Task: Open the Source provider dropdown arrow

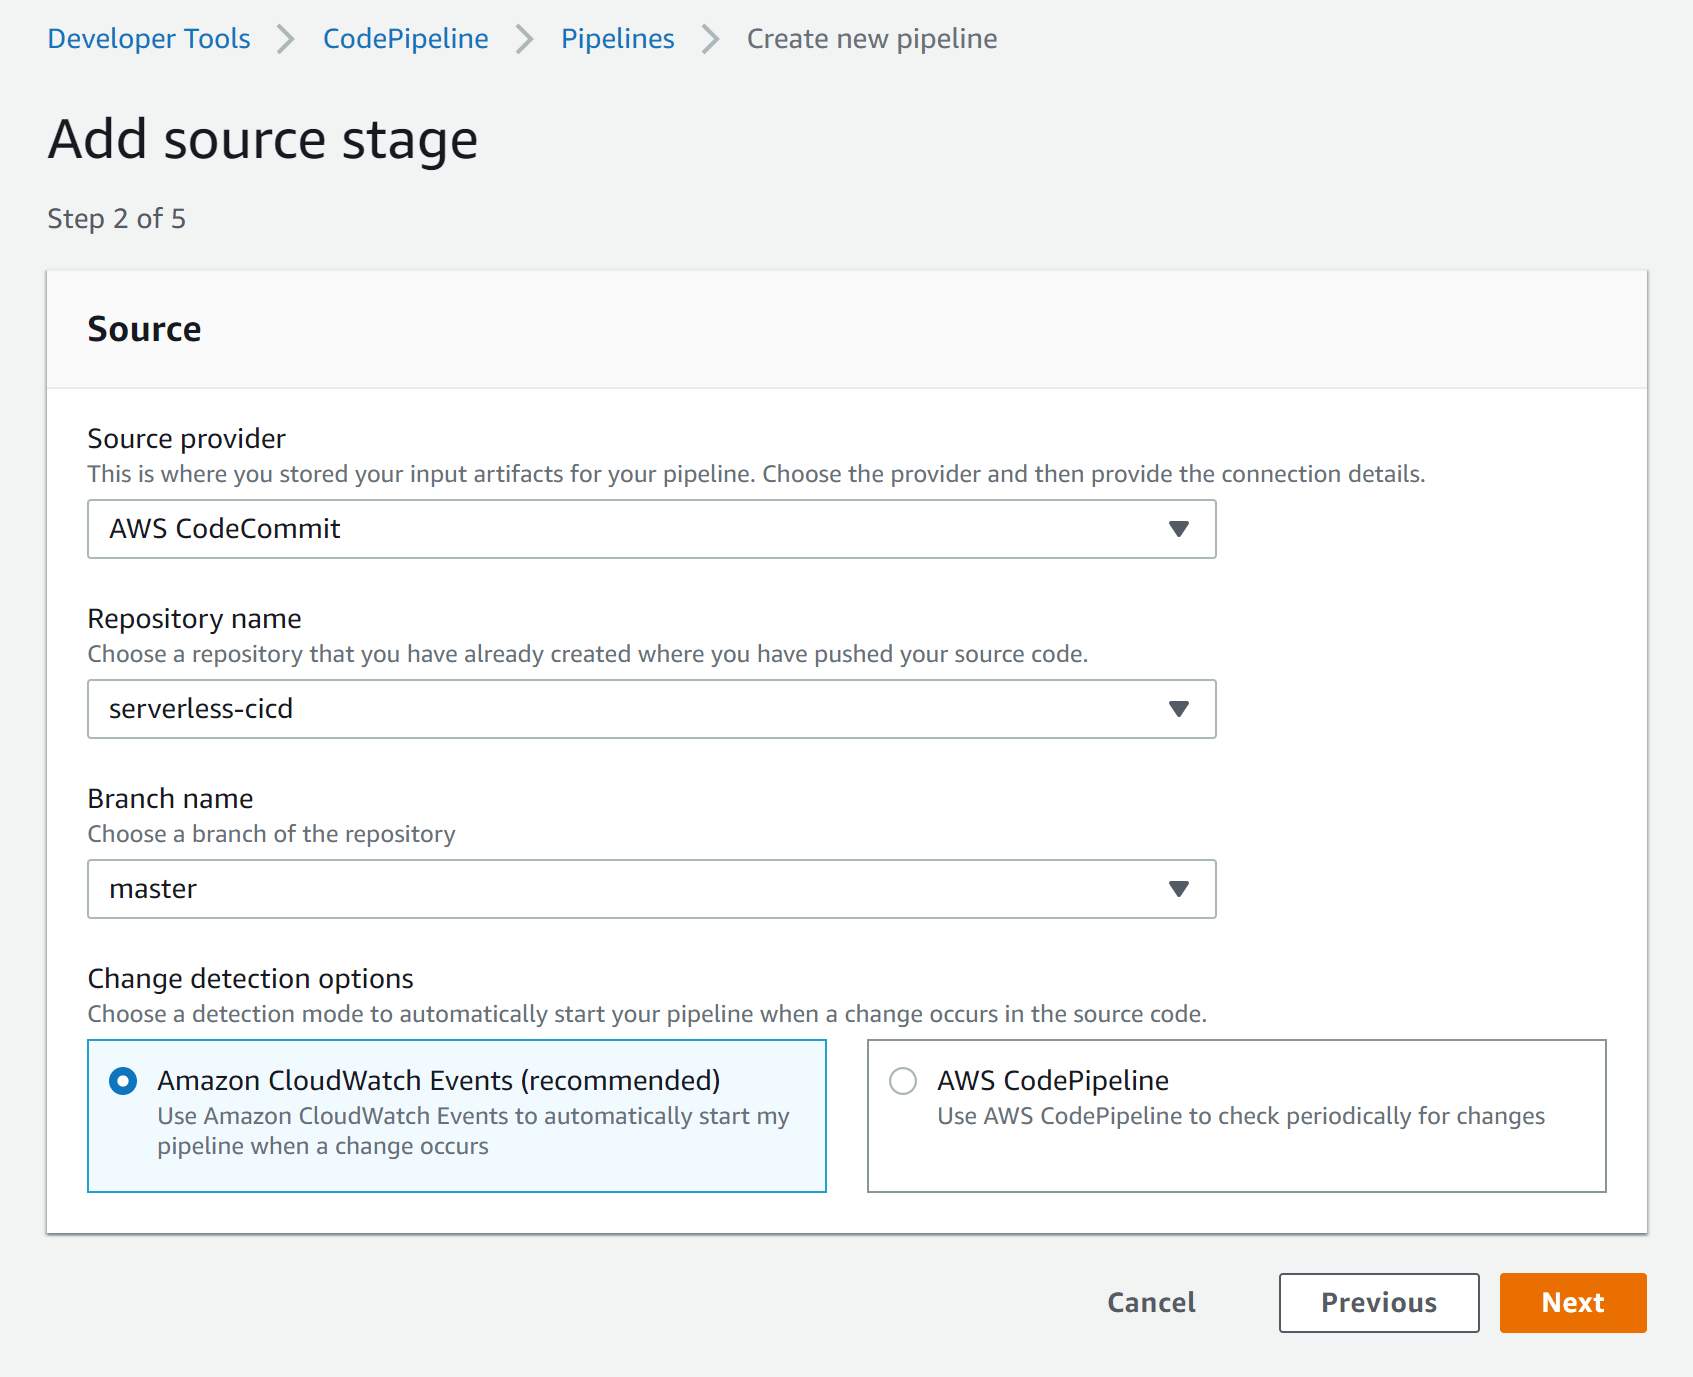Action: coord(1179,529)
